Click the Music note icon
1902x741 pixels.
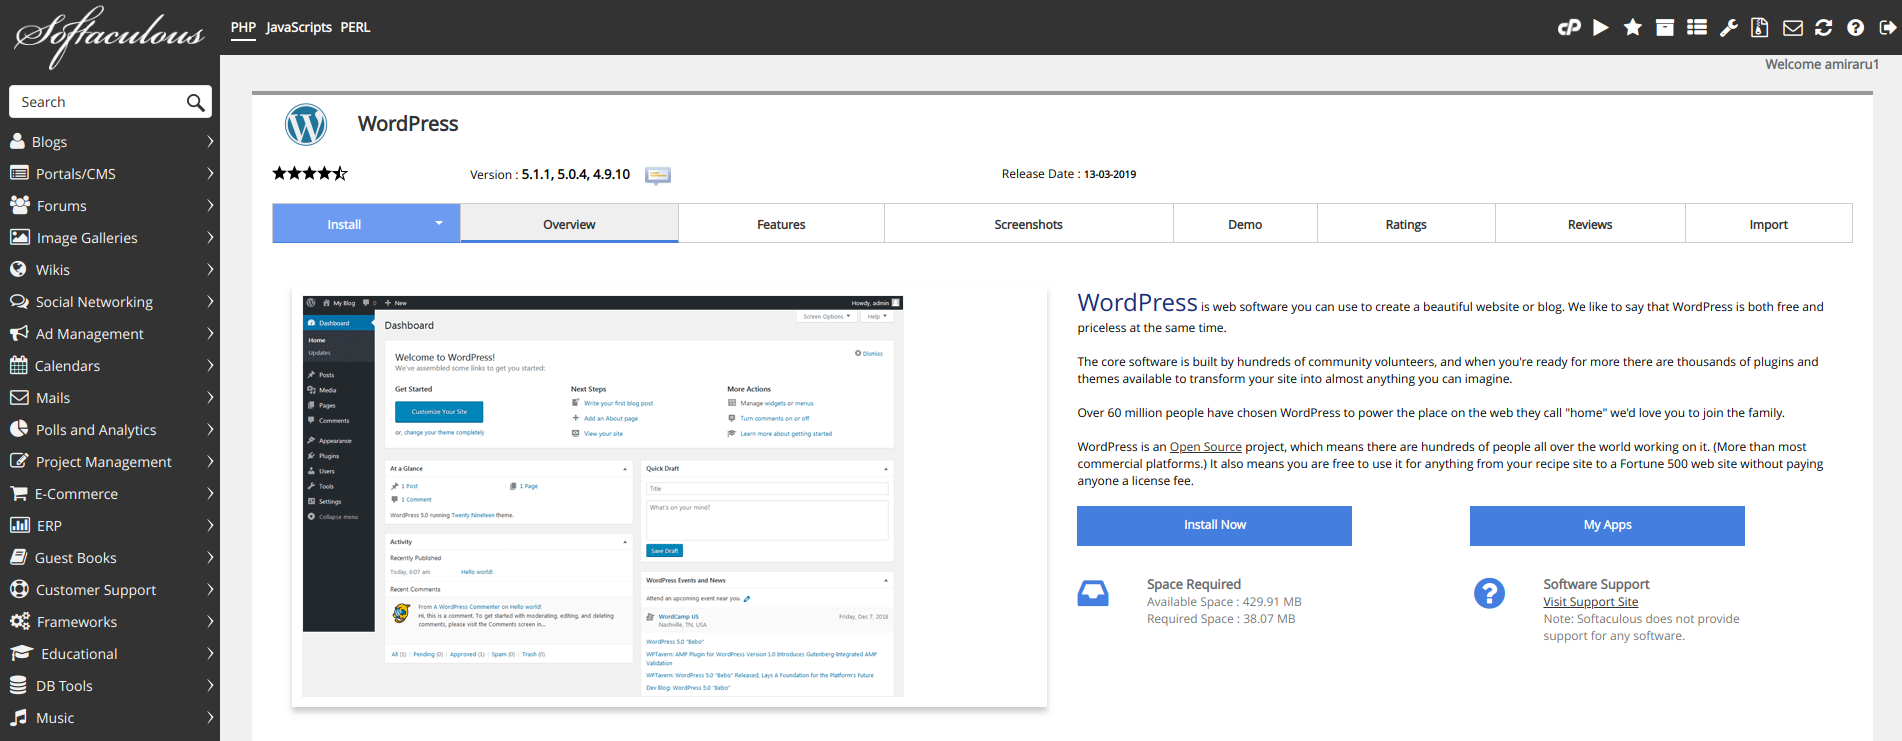point(18,717)
